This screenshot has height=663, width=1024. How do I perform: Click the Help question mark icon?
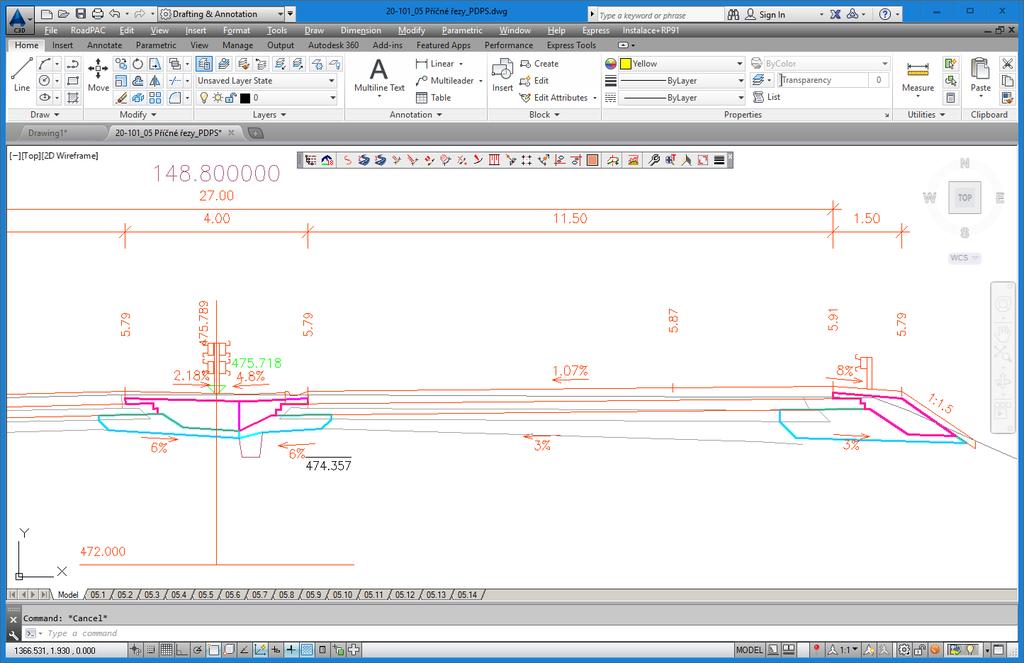tap(885, 14)
